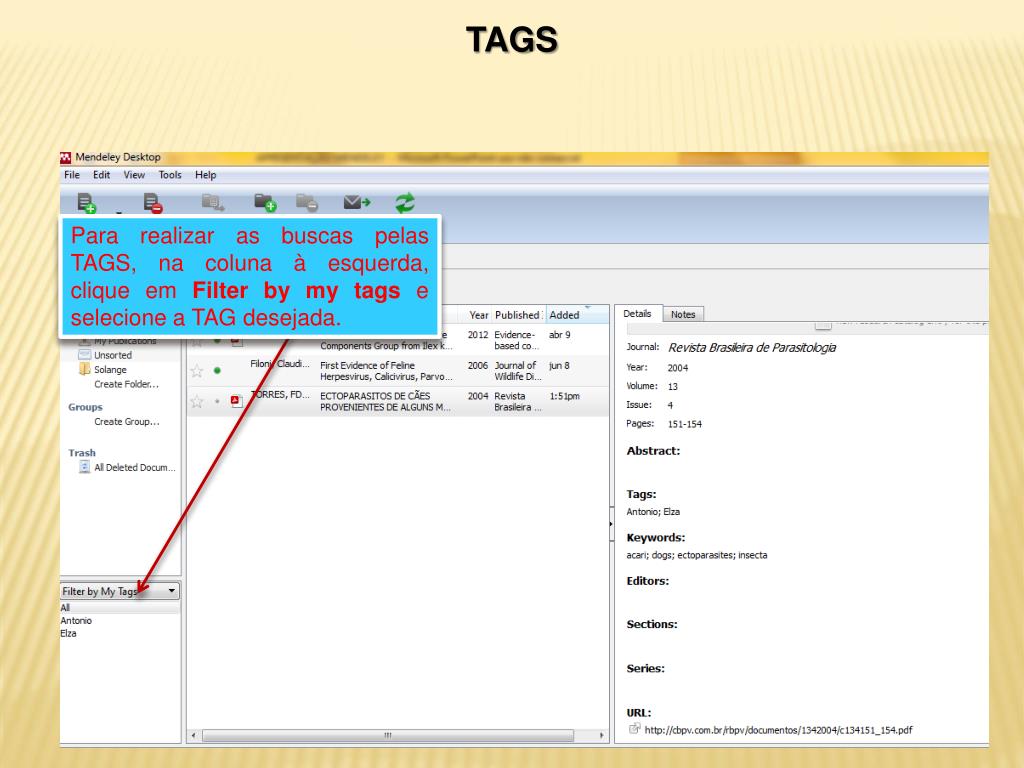The image size is (1024, 768).
Task: Sort by the Year column header
Action: pyautogui.click(x=479, y=315)
